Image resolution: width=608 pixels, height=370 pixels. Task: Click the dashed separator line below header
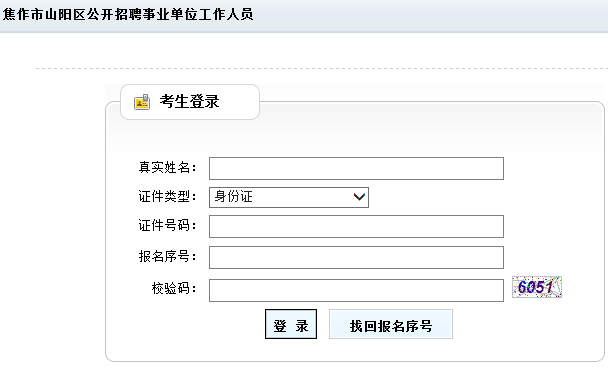point(322,68)
